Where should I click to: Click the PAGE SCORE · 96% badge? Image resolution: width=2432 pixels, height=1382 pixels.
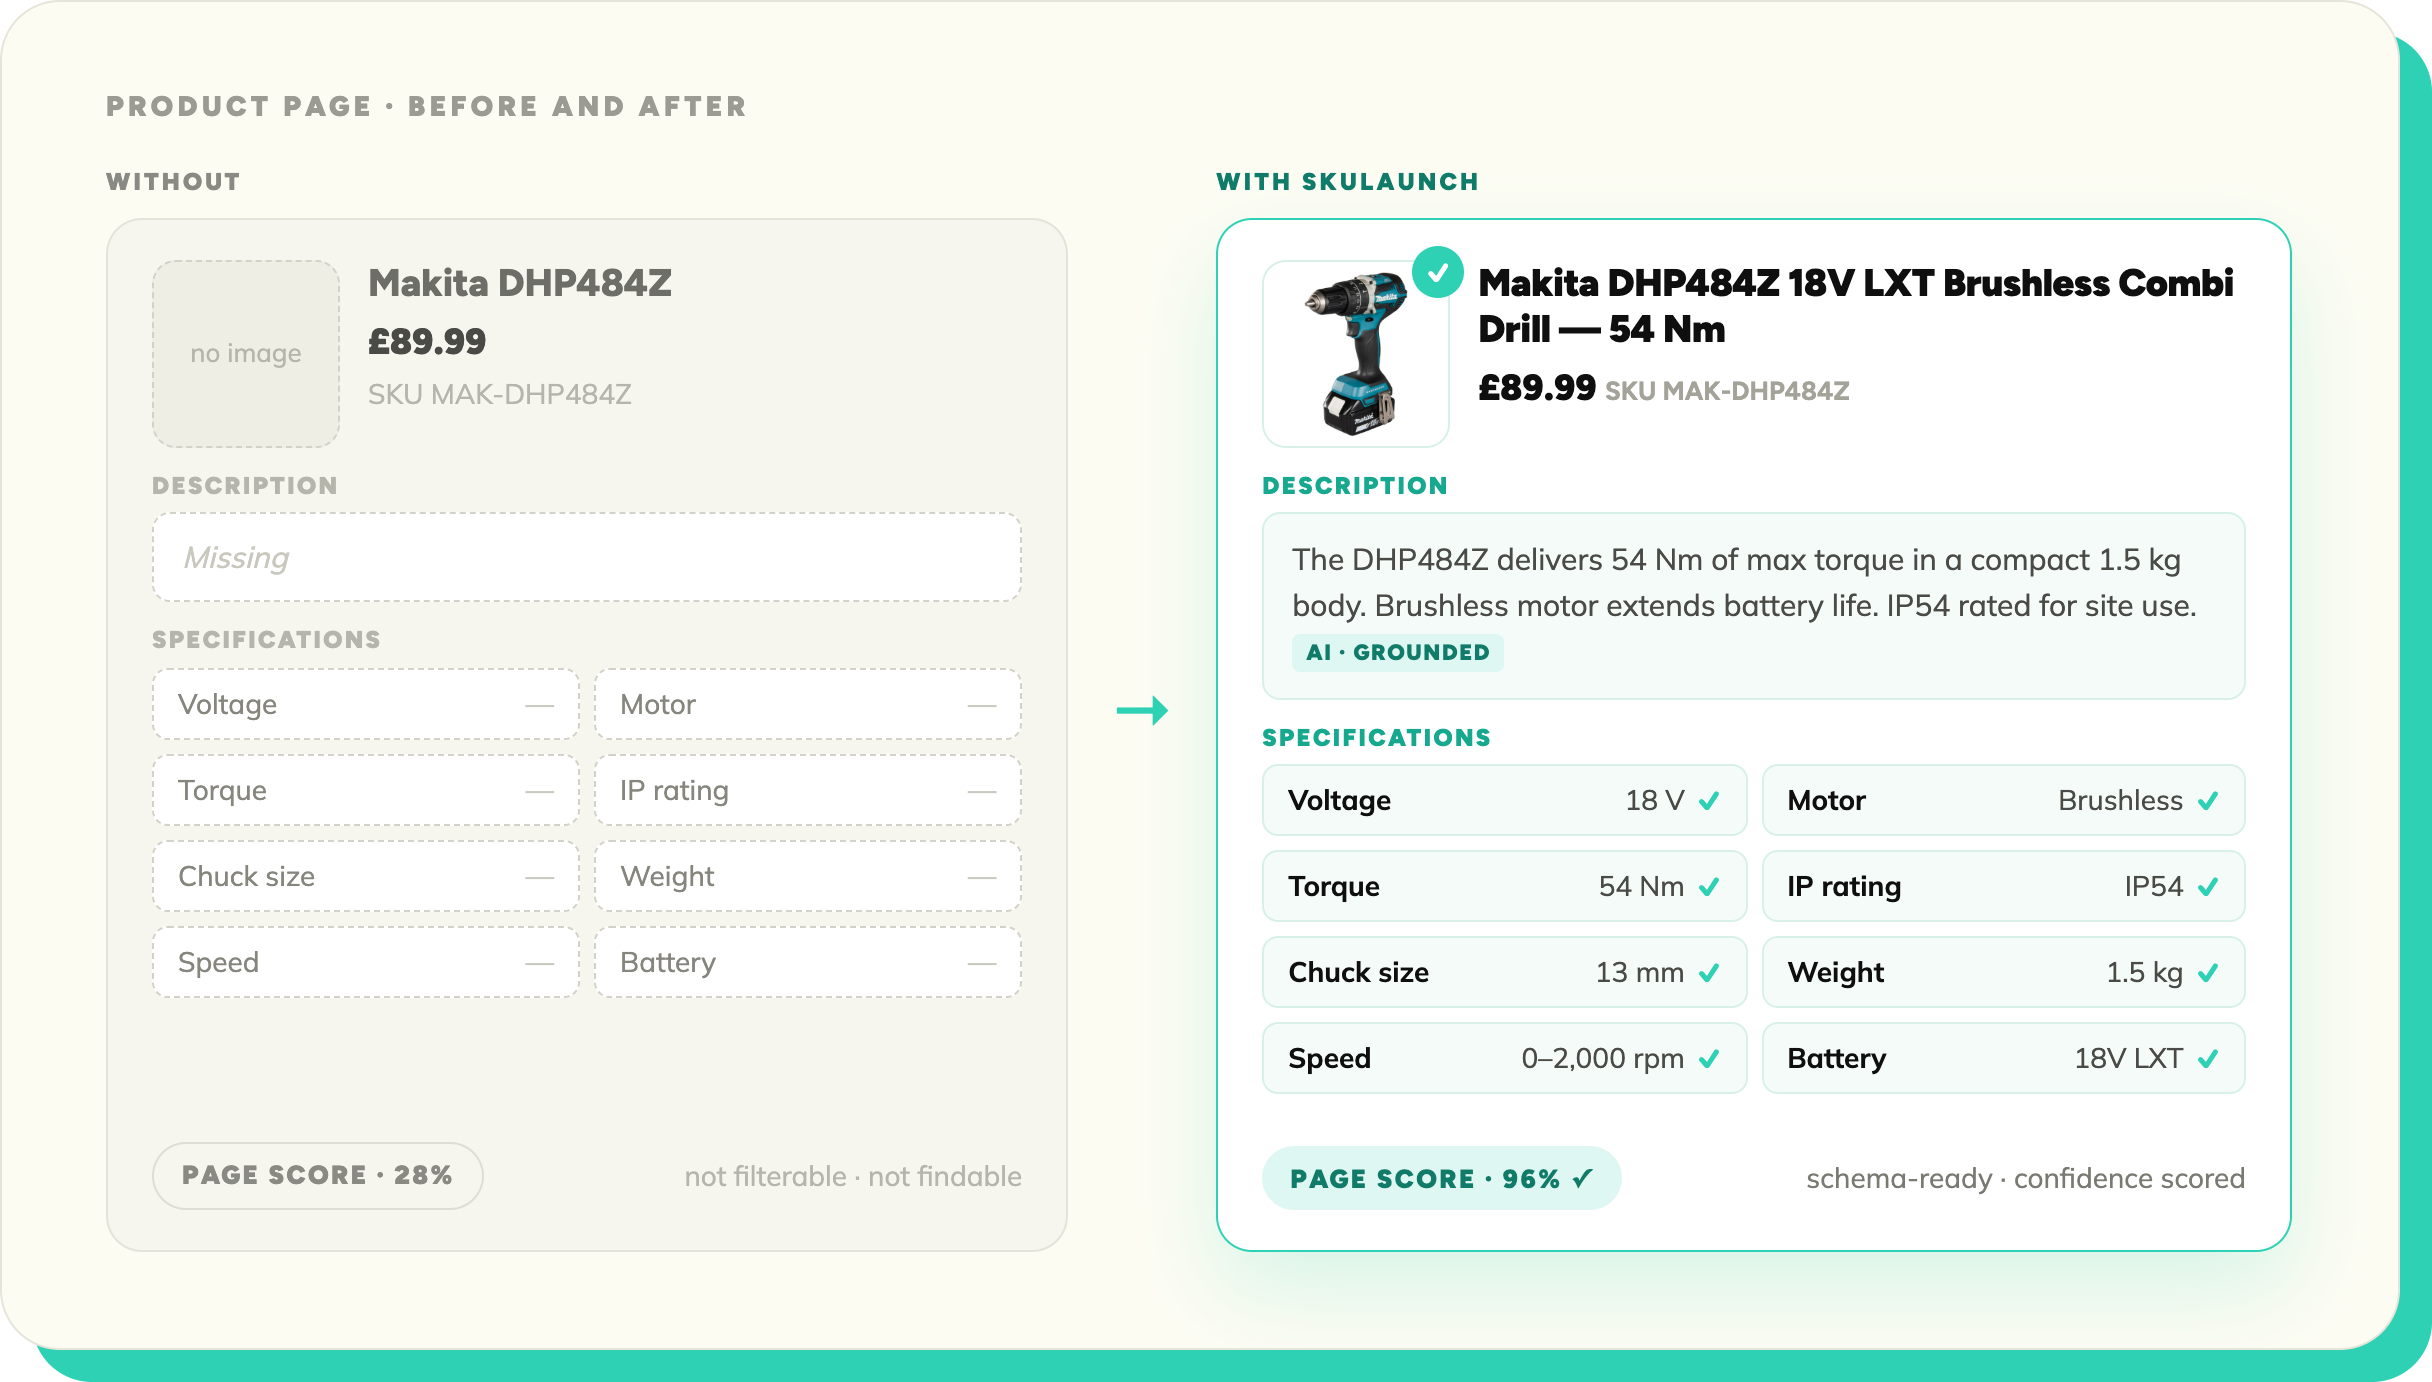(1441, 1178)
